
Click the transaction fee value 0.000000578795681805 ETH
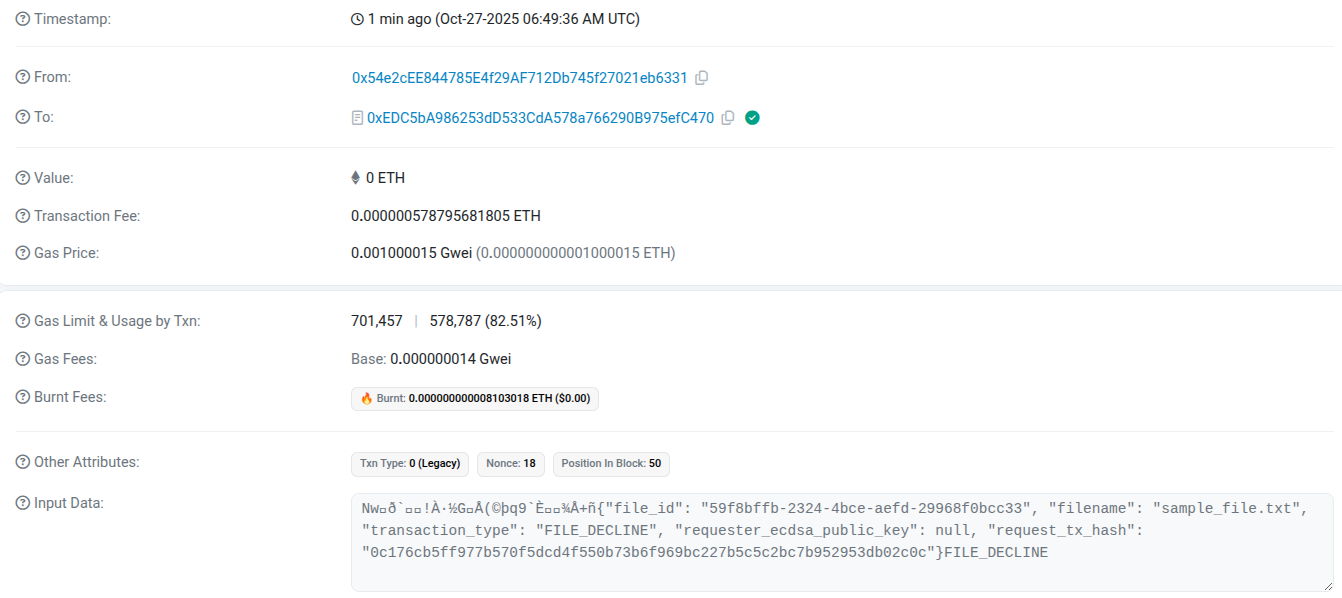pos(446,216)
